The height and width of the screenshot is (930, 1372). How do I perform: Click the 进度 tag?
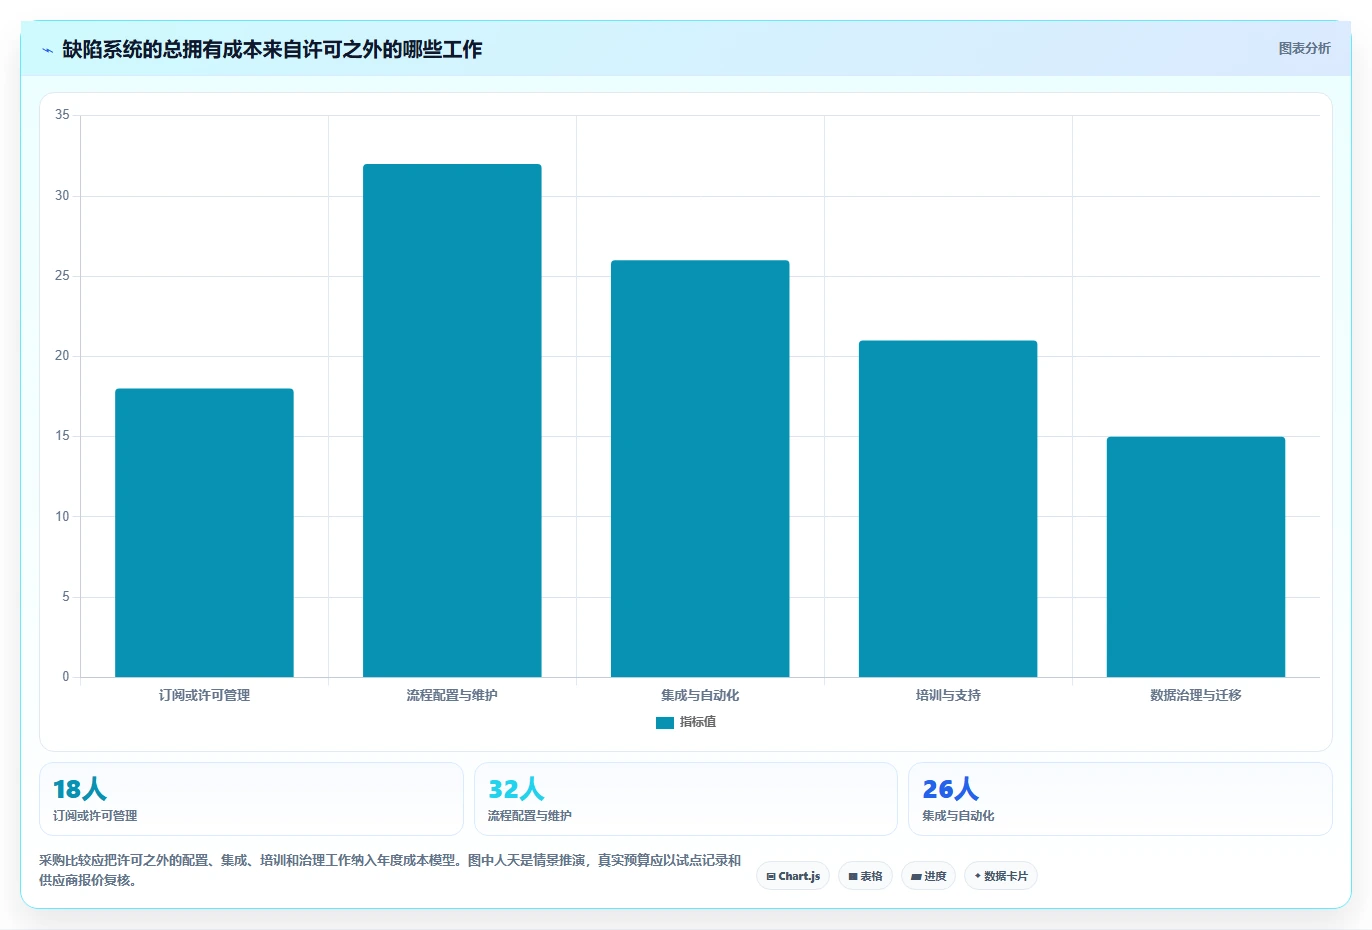tap(928, 876)
